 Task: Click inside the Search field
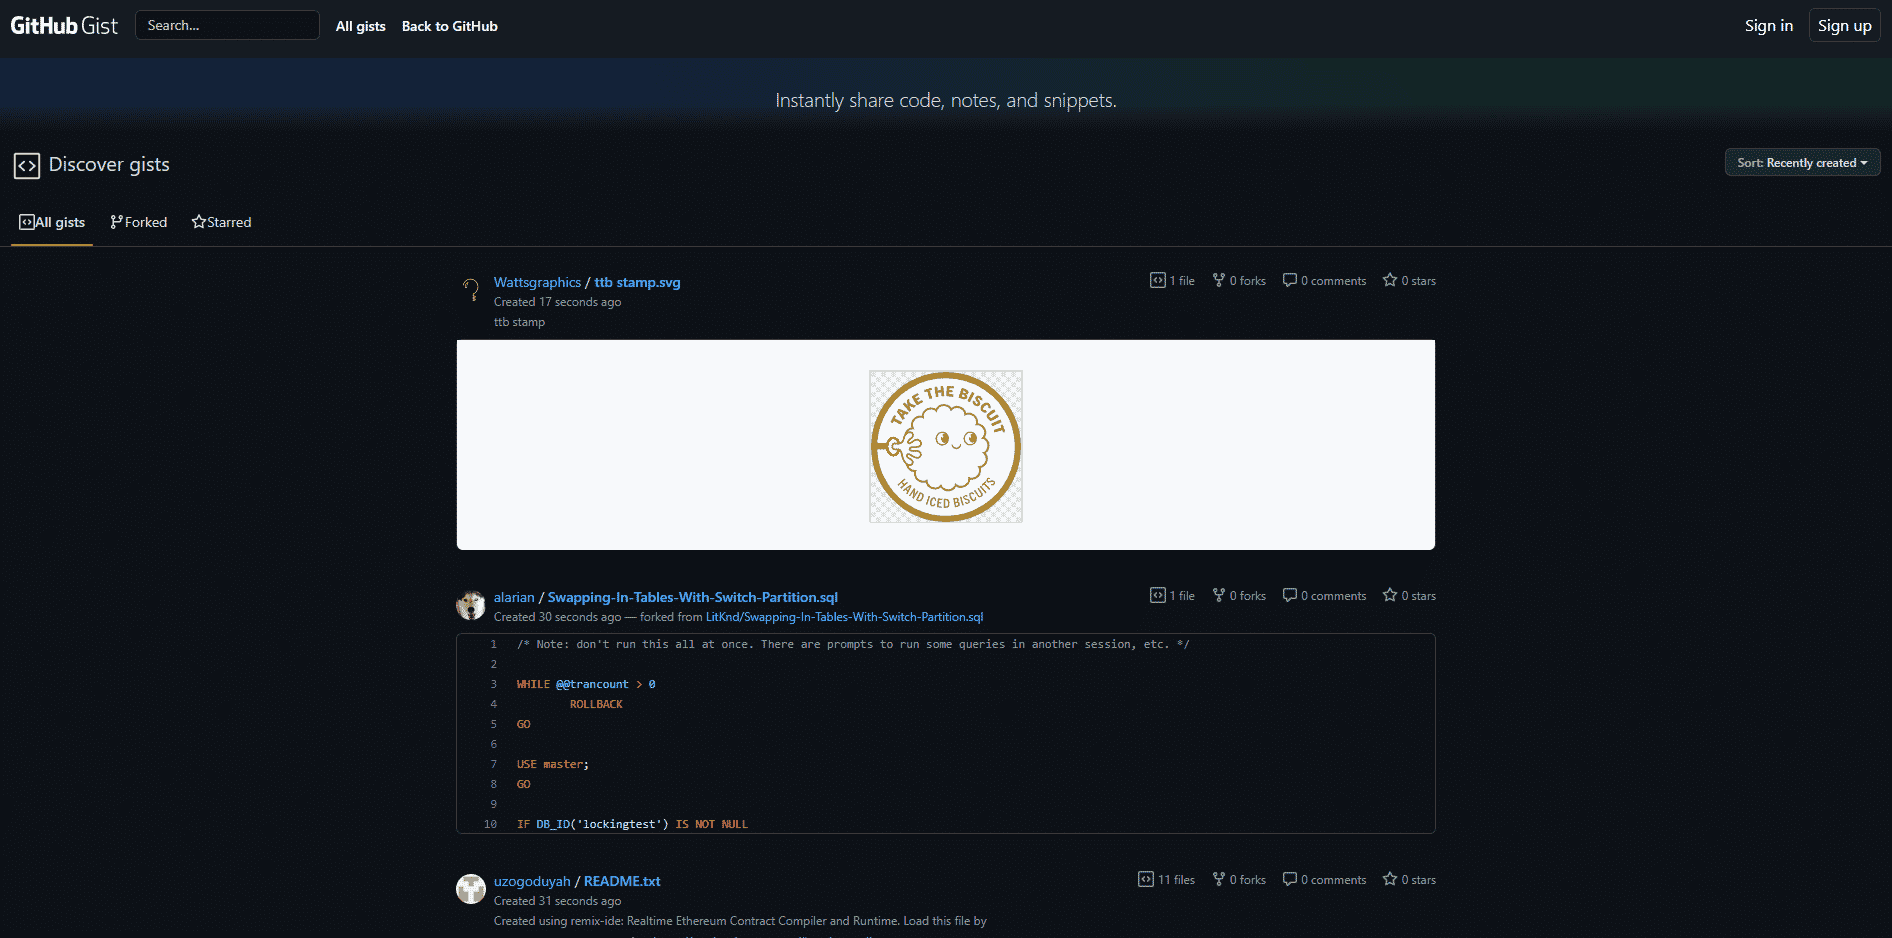point(227,25)
